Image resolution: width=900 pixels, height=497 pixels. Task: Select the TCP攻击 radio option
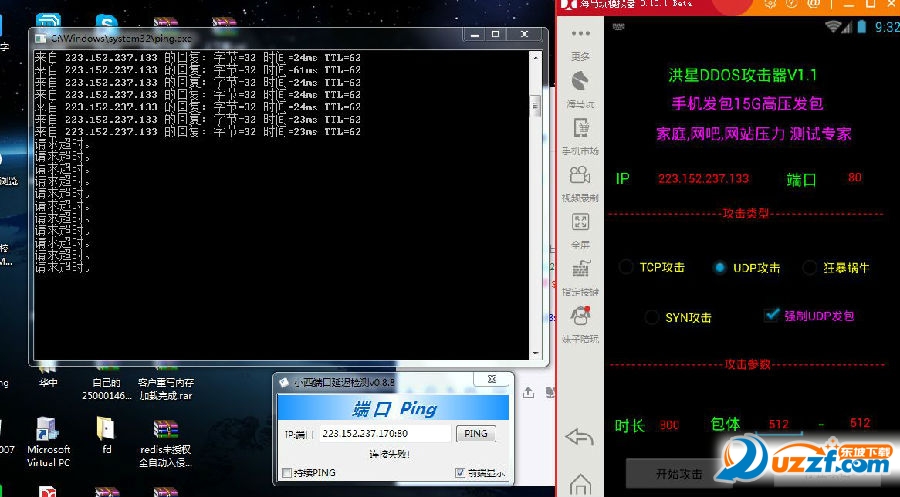pos(653,267)
